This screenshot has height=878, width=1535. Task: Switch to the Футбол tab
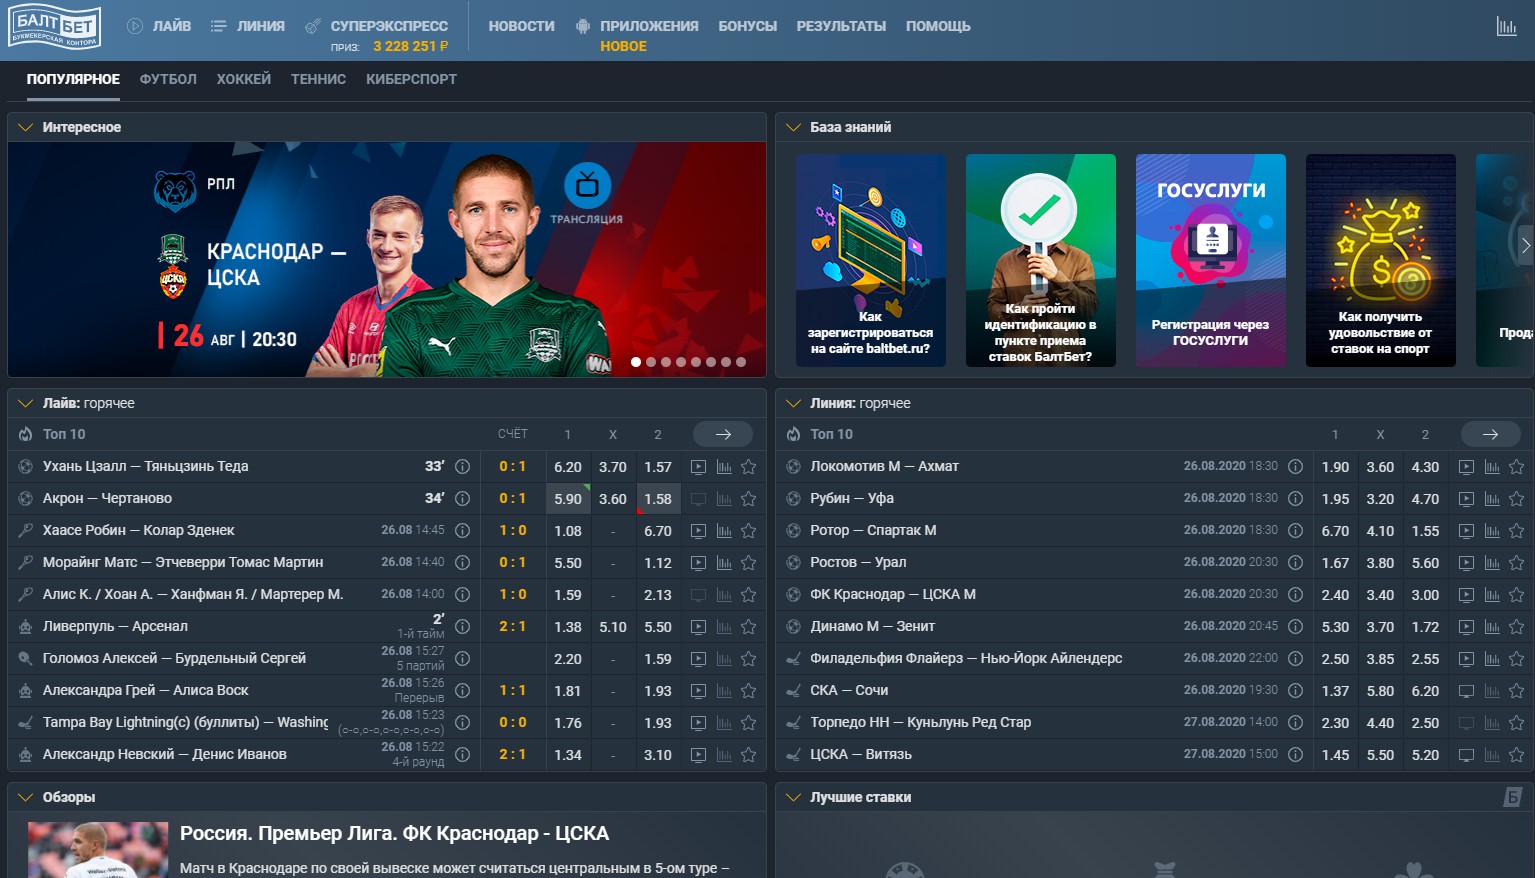pos(168,79)
